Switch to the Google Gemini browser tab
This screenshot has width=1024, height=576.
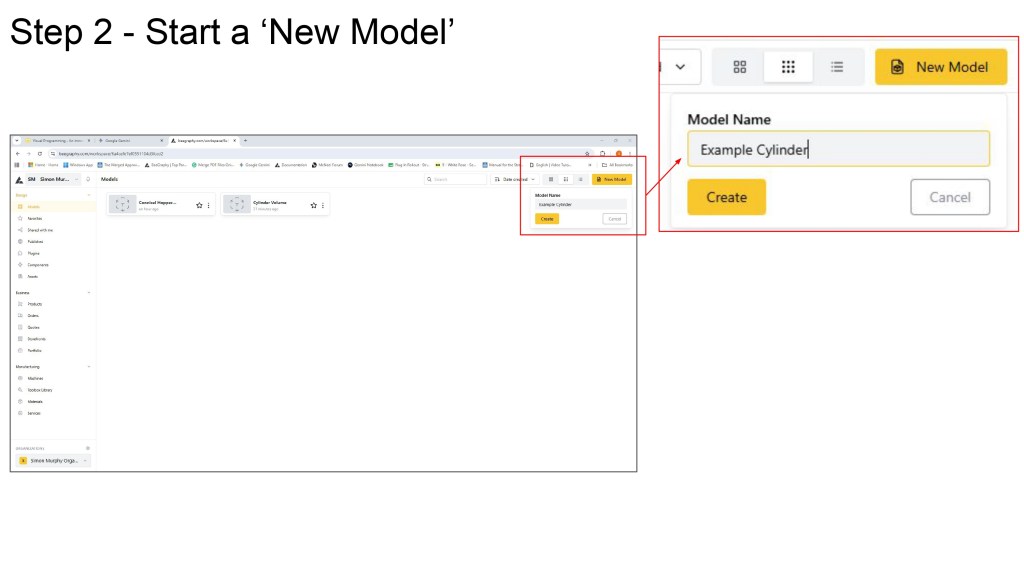pos(131,140)
